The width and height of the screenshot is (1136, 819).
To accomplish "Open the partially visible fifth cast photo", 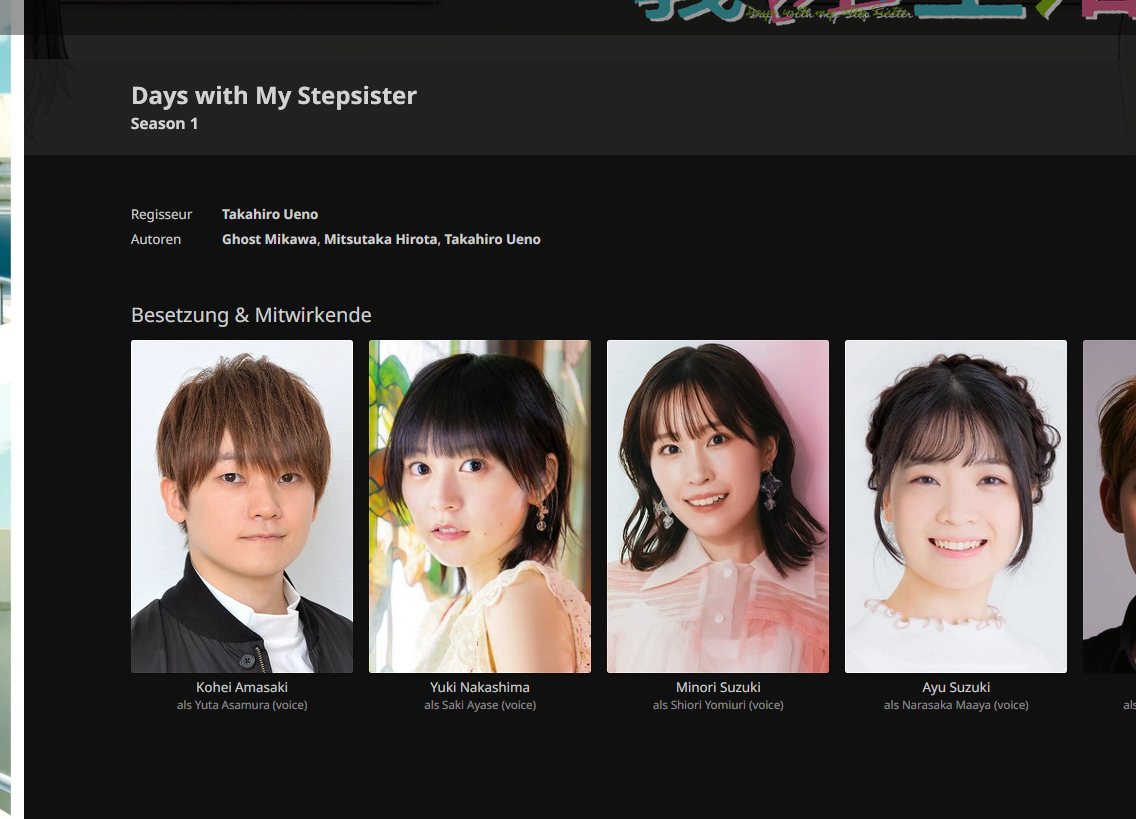I will tap(1110, 506).
